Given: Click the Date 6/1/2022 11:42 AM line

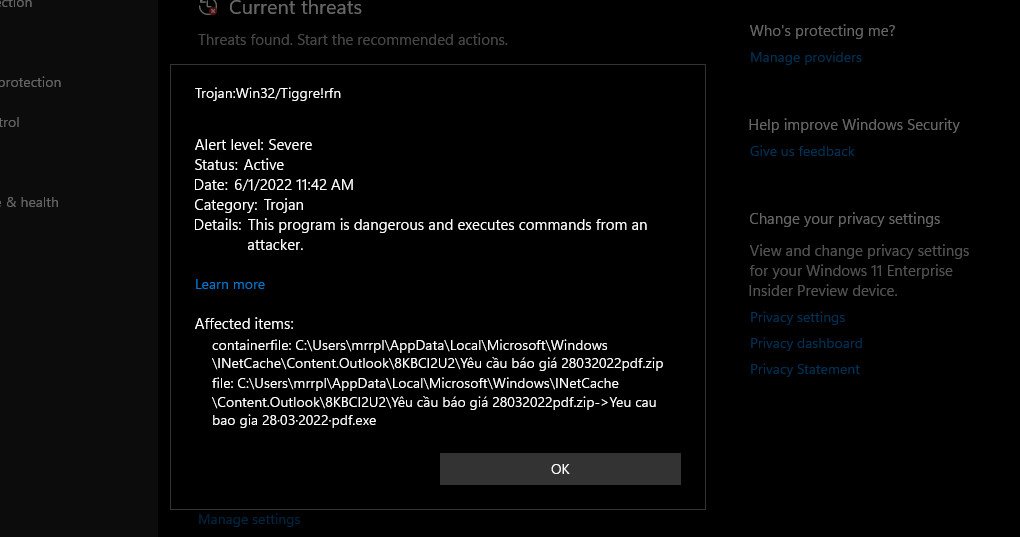Looking at the screenshot, I should pyautogui.click(x=274, y=185).
